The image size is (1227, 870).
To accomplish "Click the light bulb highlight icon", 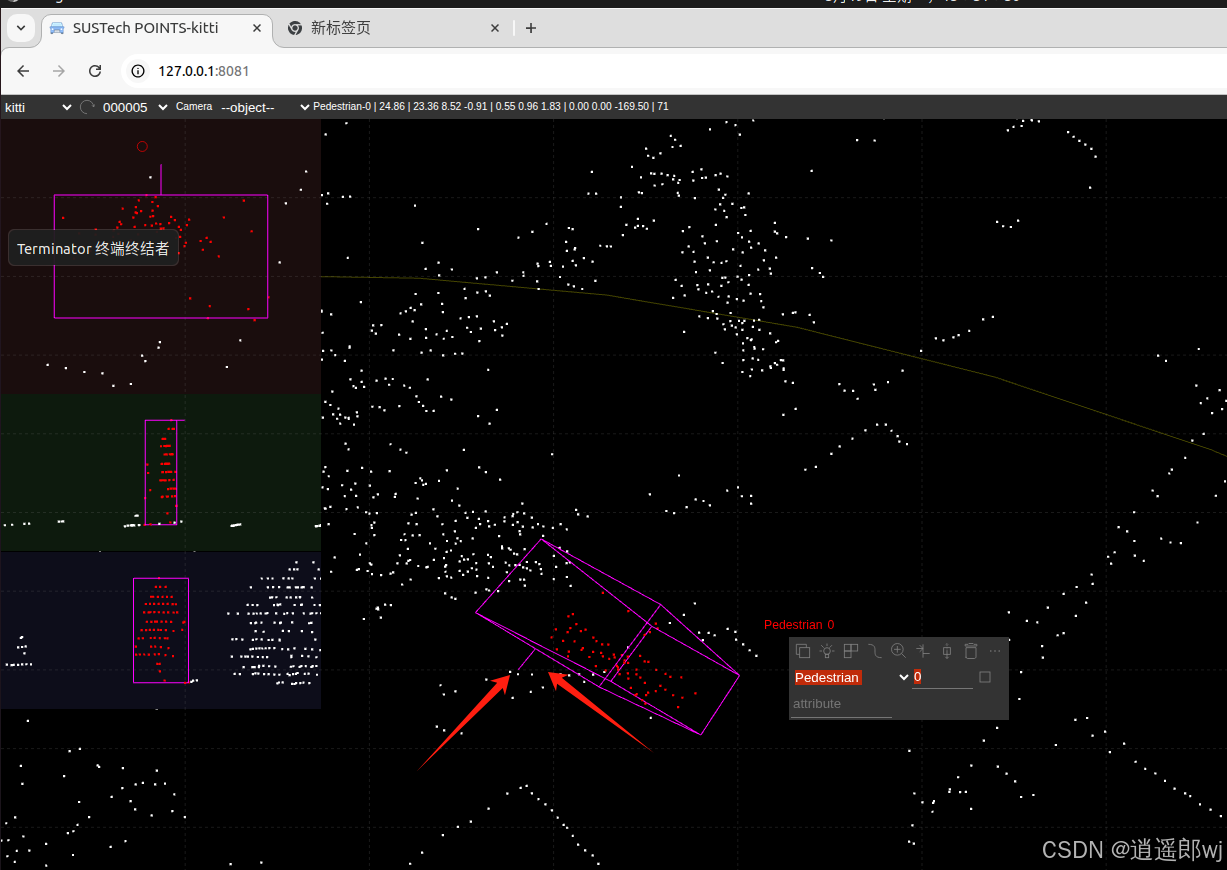I will [827, 651].
